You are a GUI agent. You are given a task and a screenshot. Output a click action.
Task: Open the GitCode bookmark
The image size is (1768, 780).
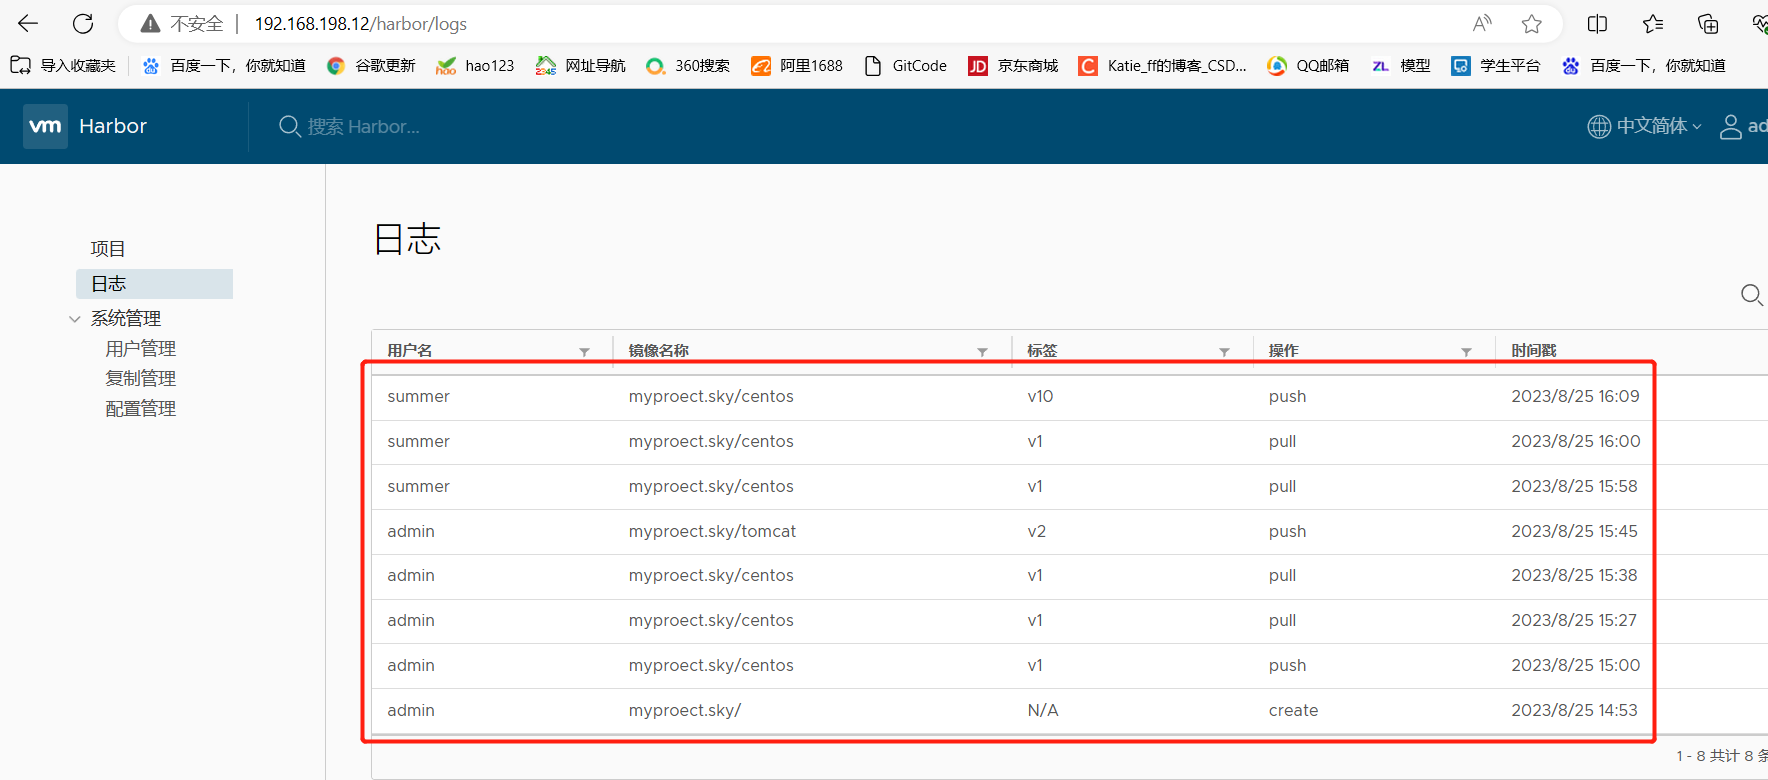click(x=905, y=65)
